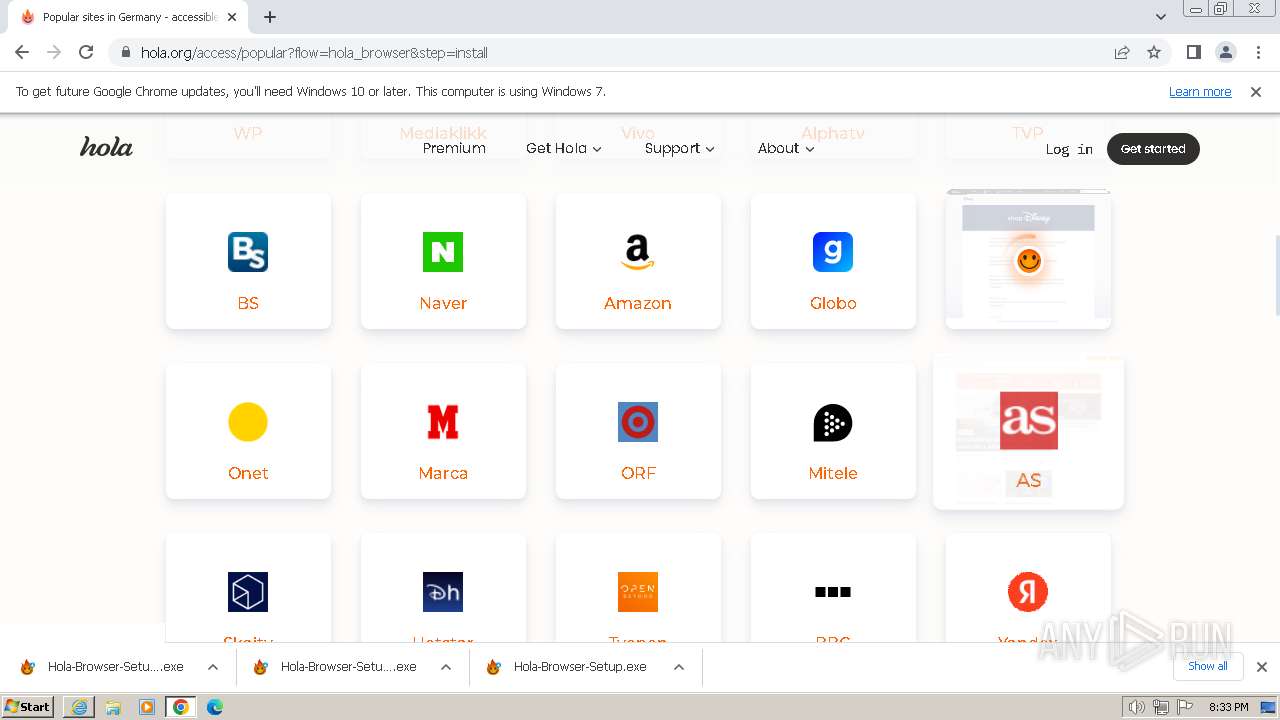Open the dark blue cube site icon

(248, 592)
